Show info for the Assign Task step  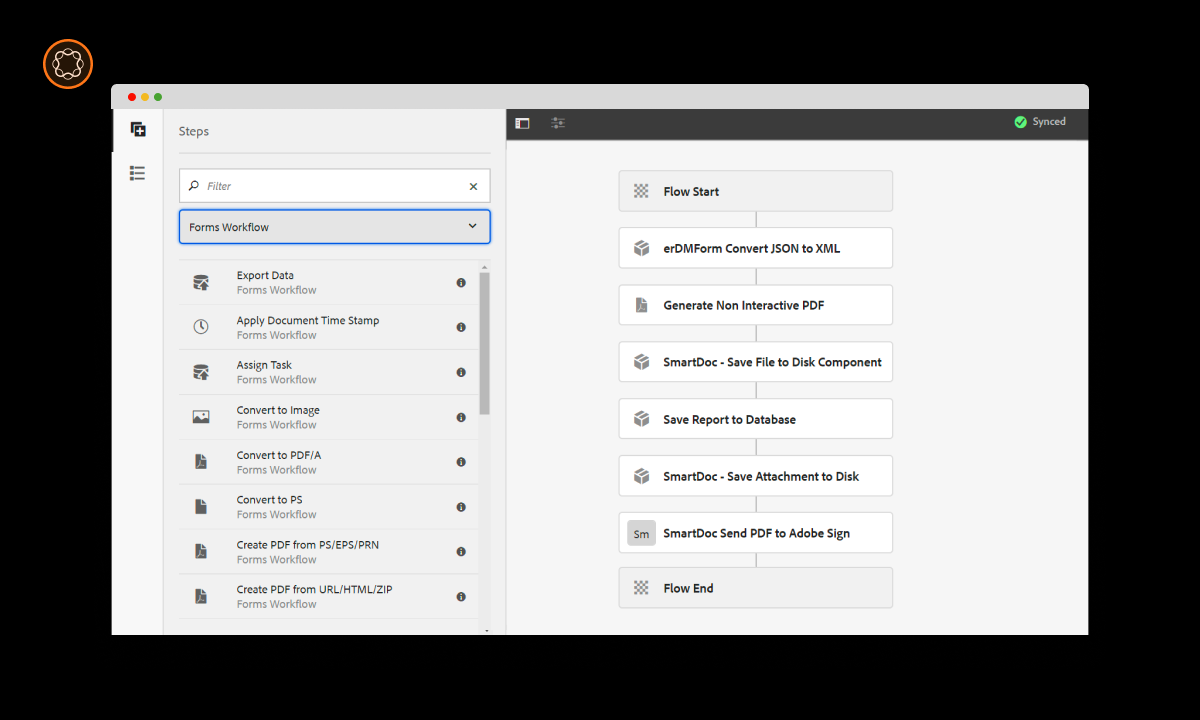click(x=461, y=372)
